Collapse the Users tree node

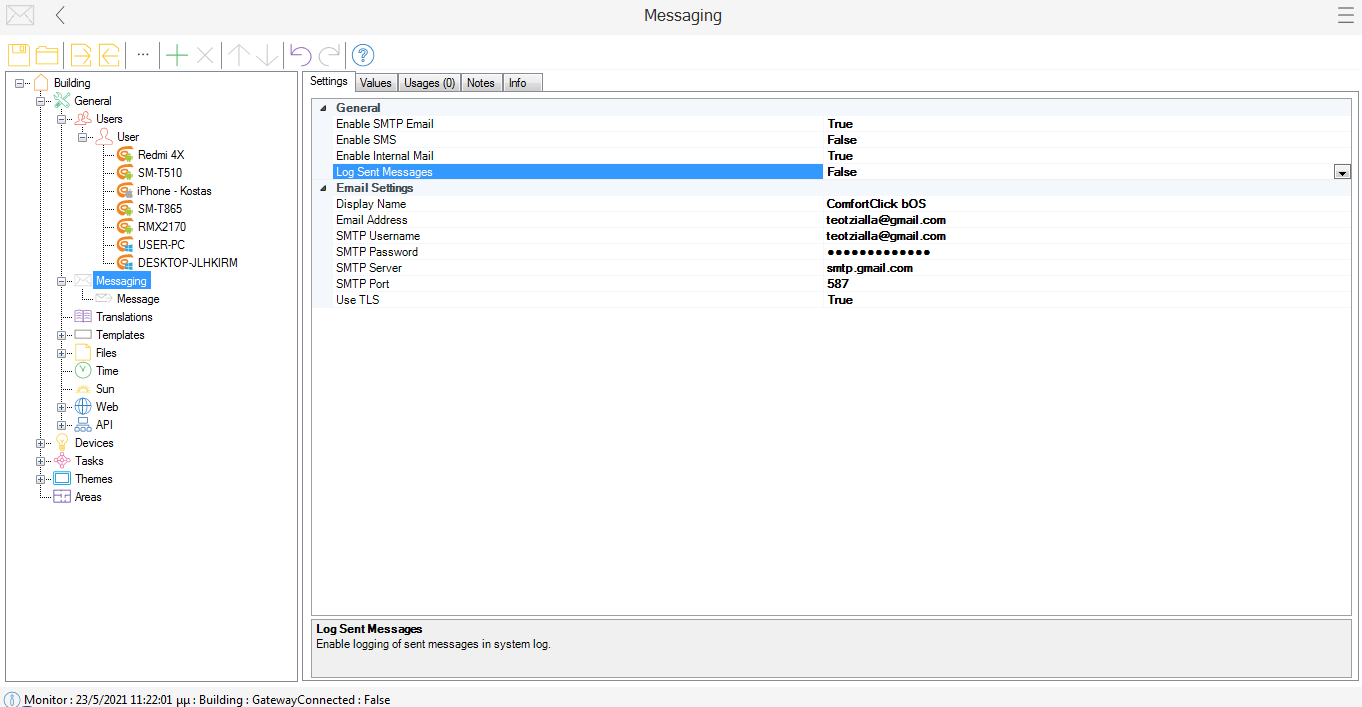[62, 119]
